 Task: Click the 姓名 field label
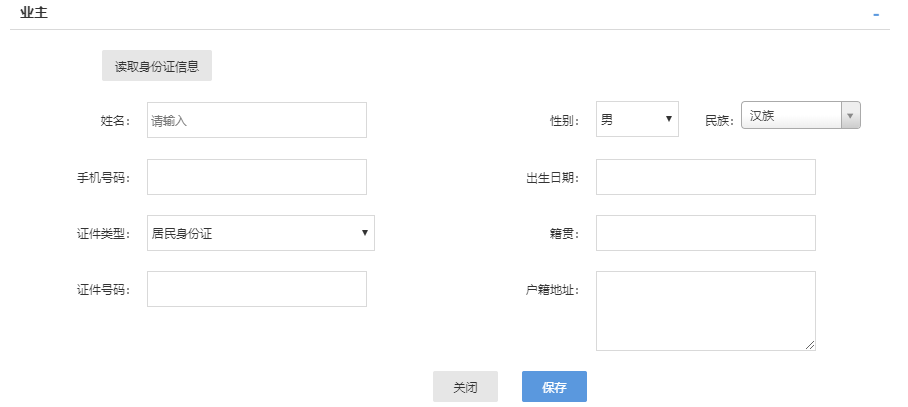coord(116,120)
